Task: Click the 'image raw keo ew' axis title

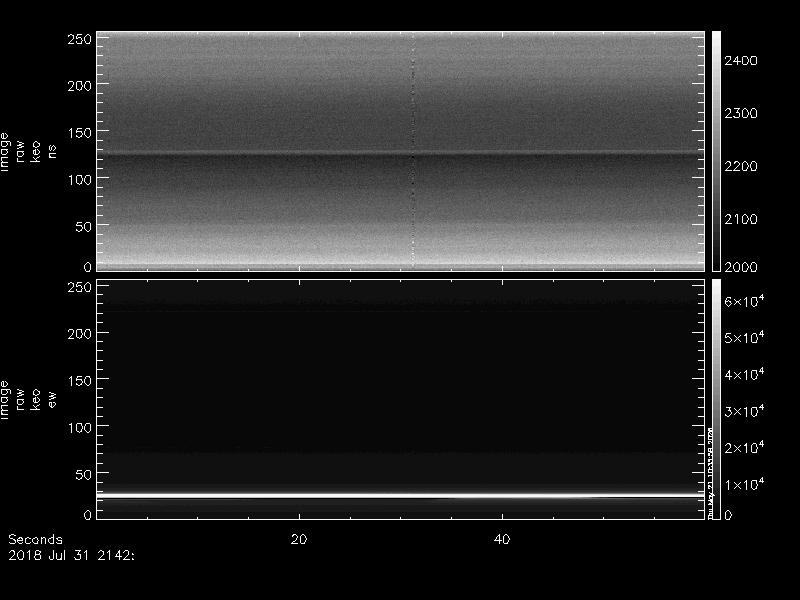Action: click(28, 400)
